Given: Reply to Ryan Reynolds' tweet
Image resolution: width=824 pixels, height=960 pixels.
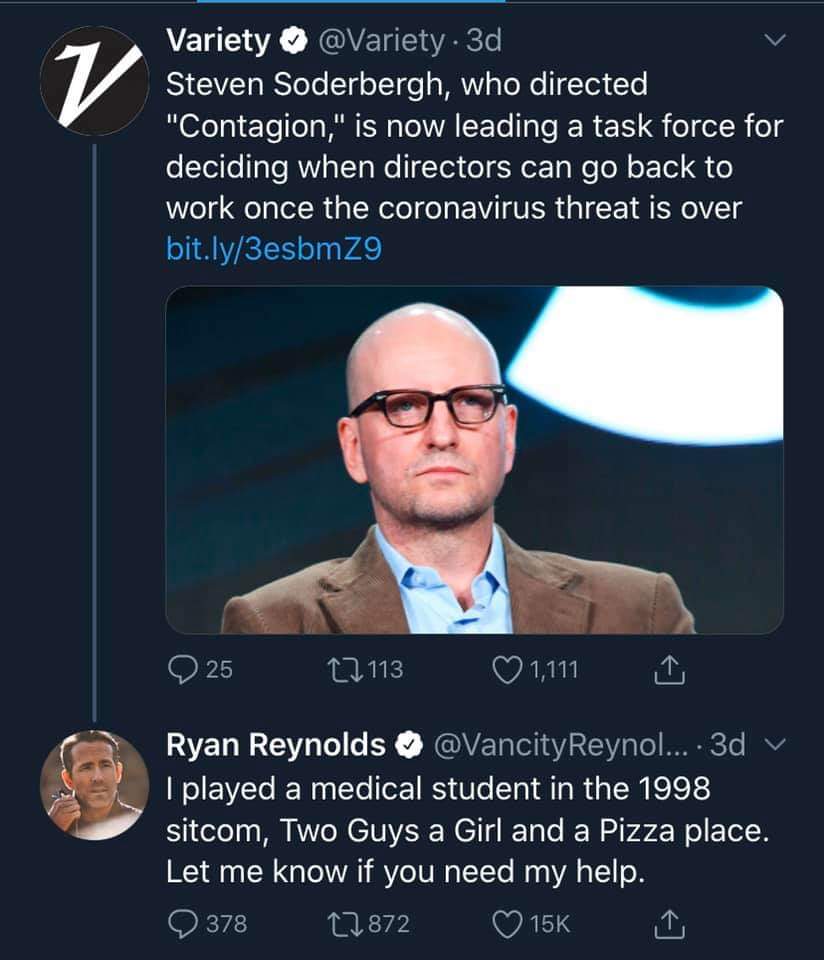Looking at the screenshot, I should point(183,923).
